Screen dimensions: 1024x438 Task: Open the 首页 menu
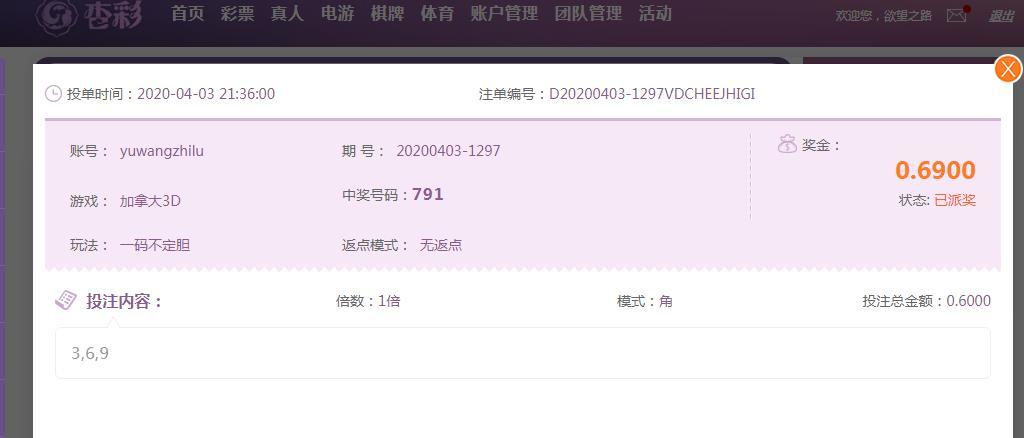point(188,14)
